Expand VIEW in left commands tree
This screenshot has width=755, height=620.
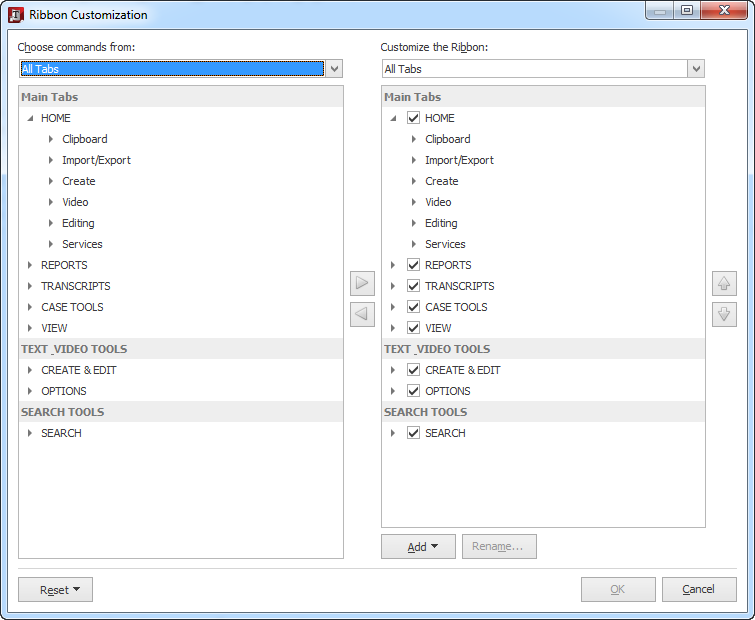(x=30, y=328)
